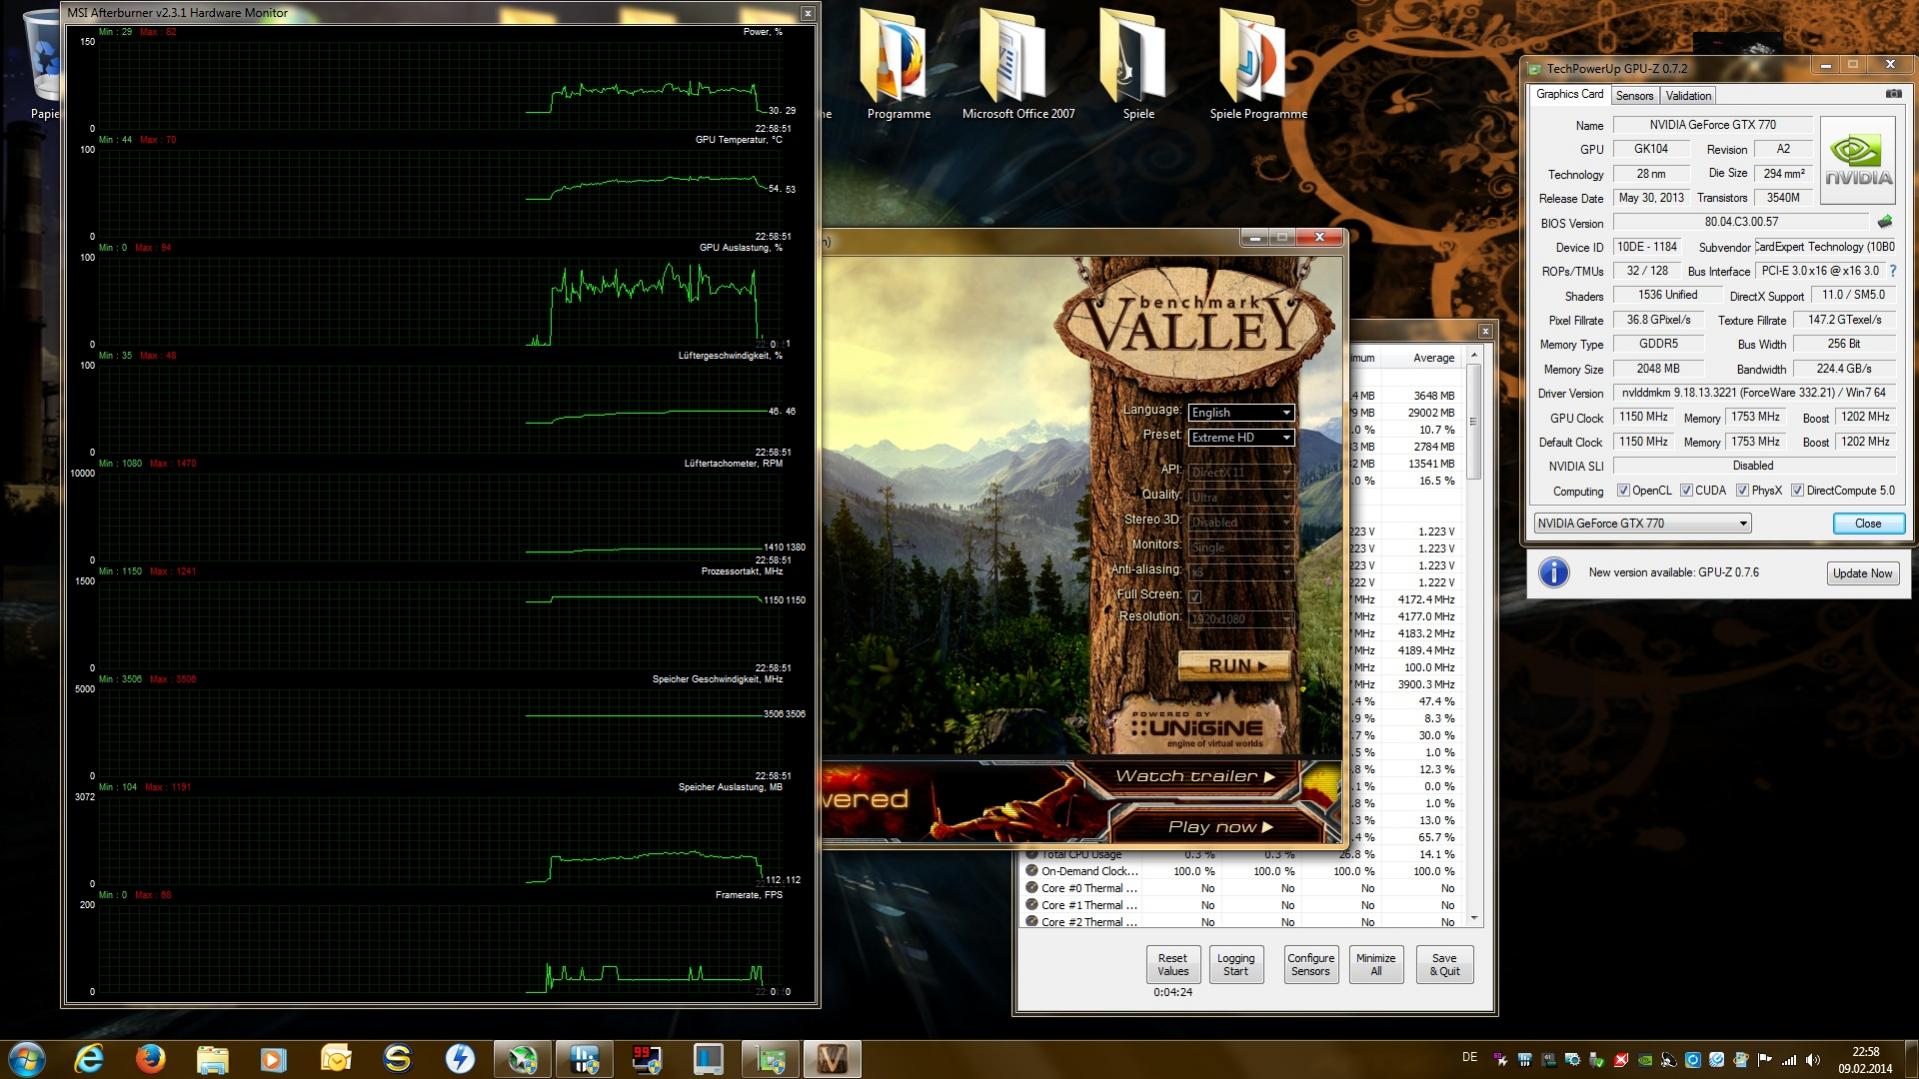Switch to MSI Afterburner taskbar button
Image resolution: width=1919 pixels, height=1079 pixels.
[x=522, y=1058]
